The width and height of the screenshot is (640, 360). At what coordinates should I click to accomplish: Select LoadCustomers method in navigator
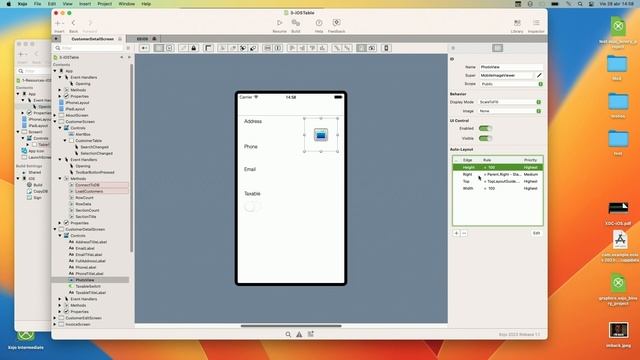[89, 191]
